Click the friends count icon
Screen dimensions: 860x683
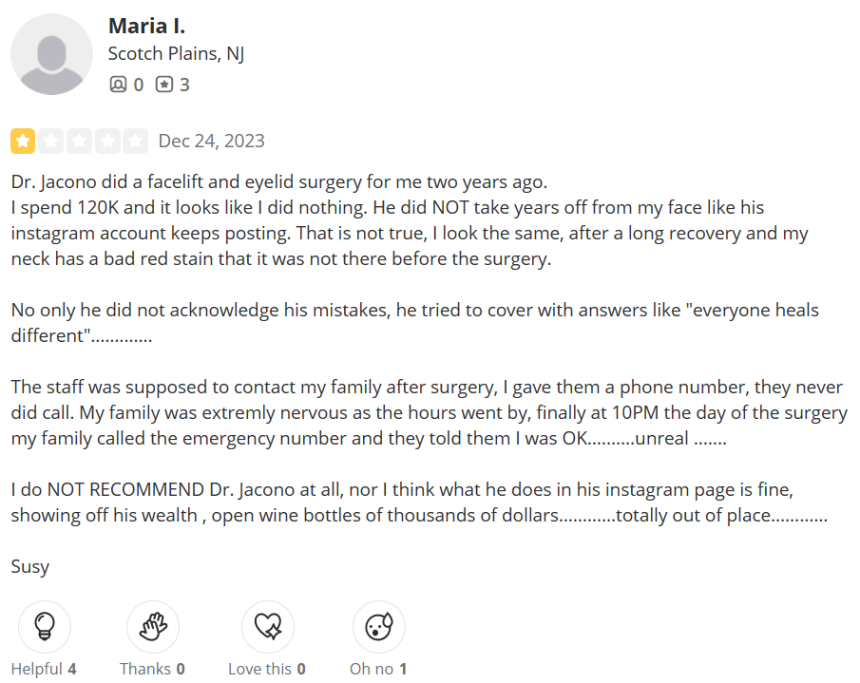point(118,84)
